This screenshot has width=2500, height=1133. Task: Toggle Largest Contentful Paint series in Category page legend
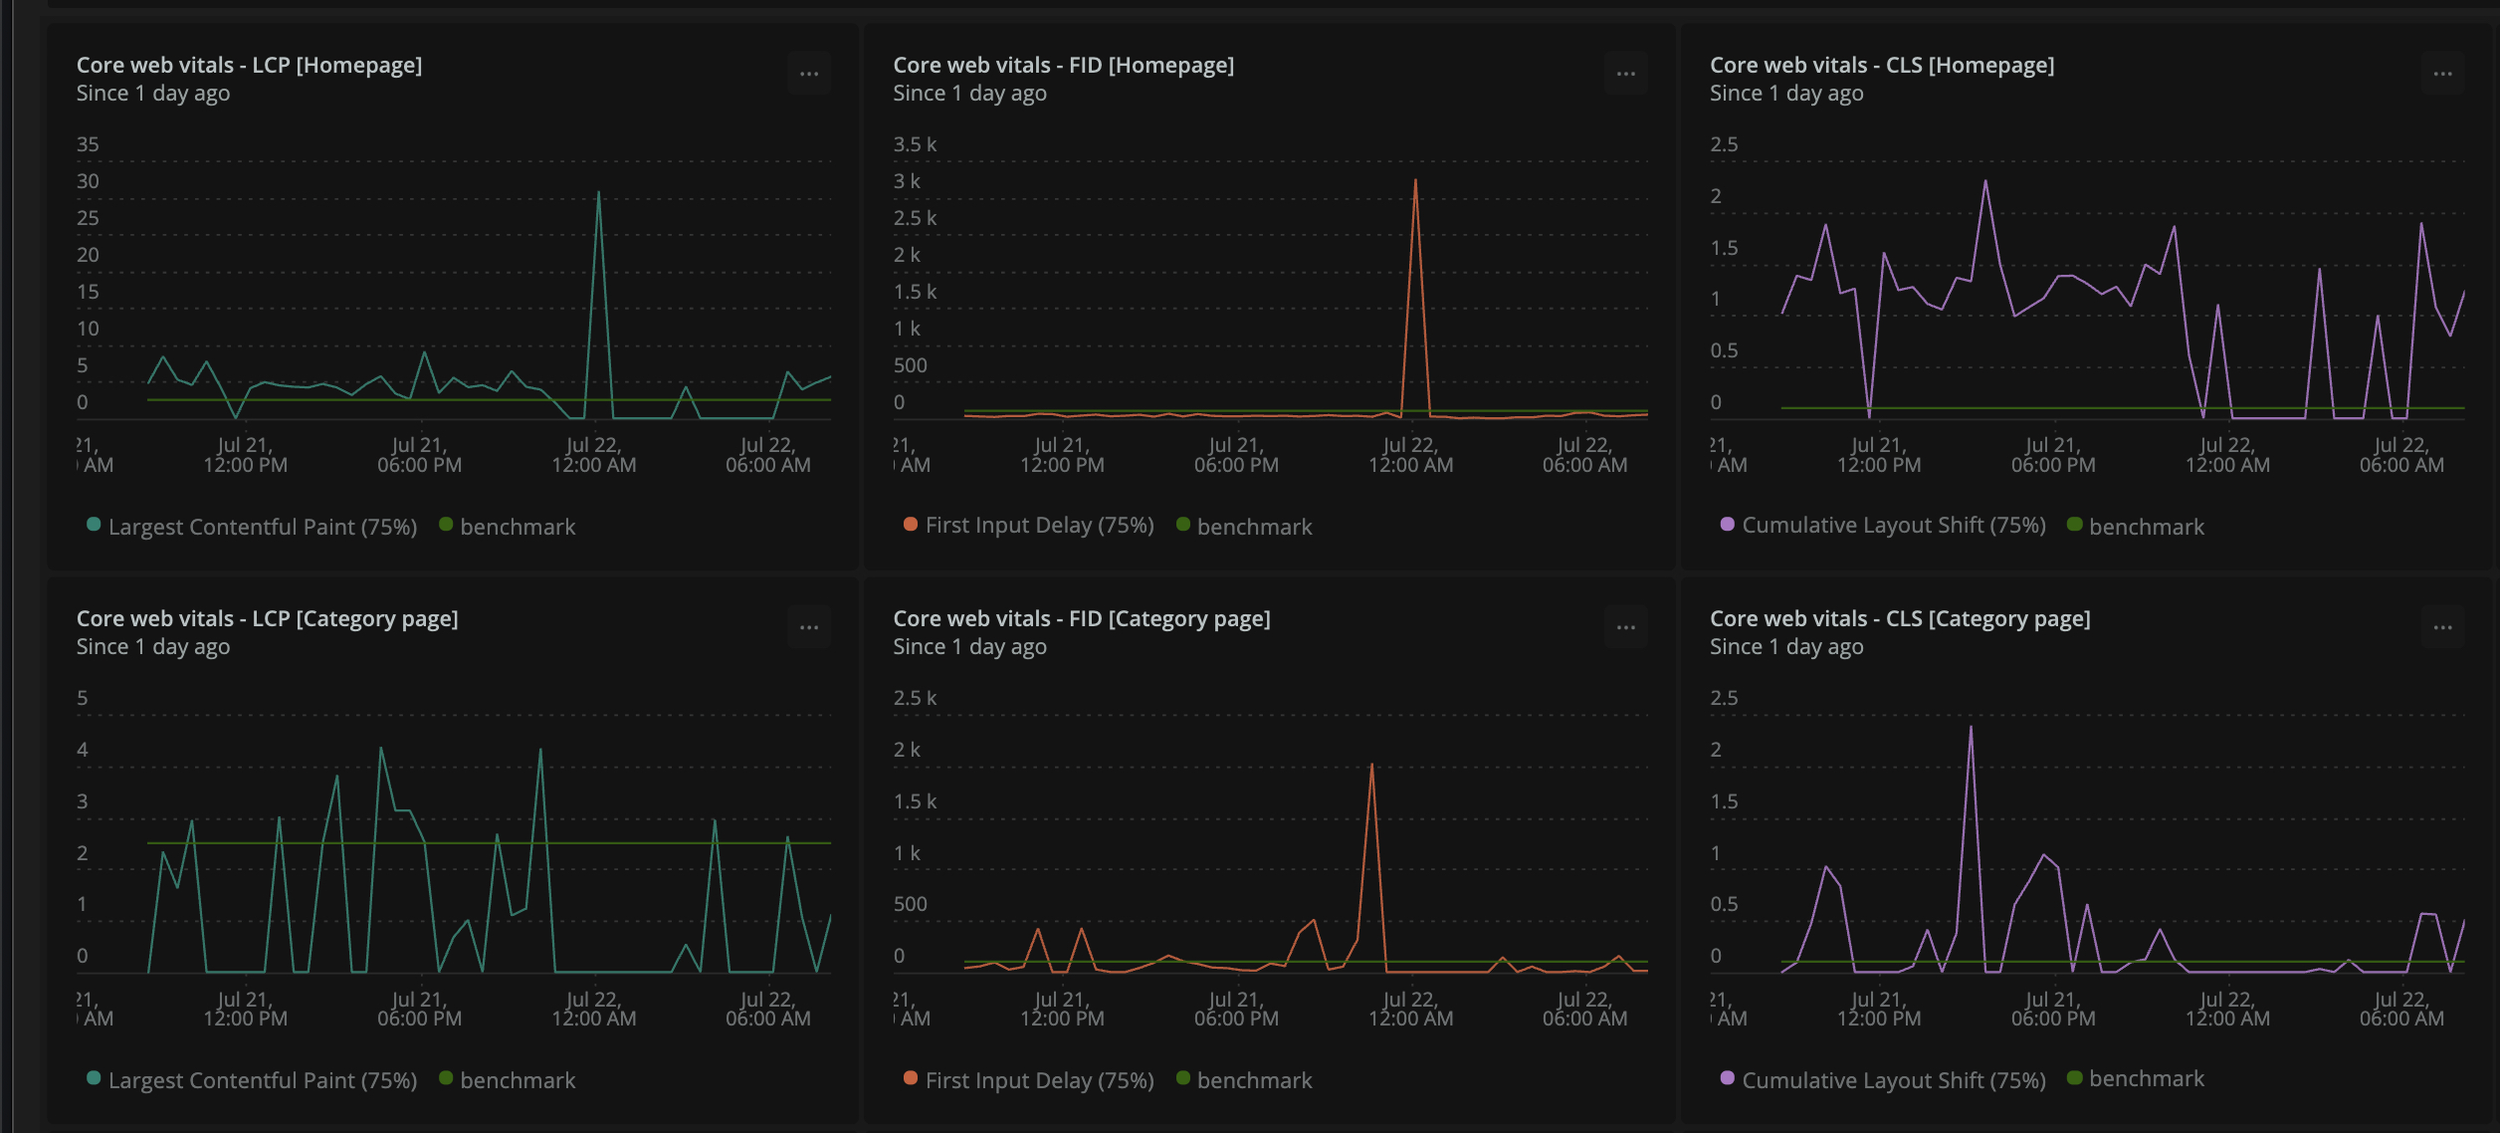(x=261, y=1081)
